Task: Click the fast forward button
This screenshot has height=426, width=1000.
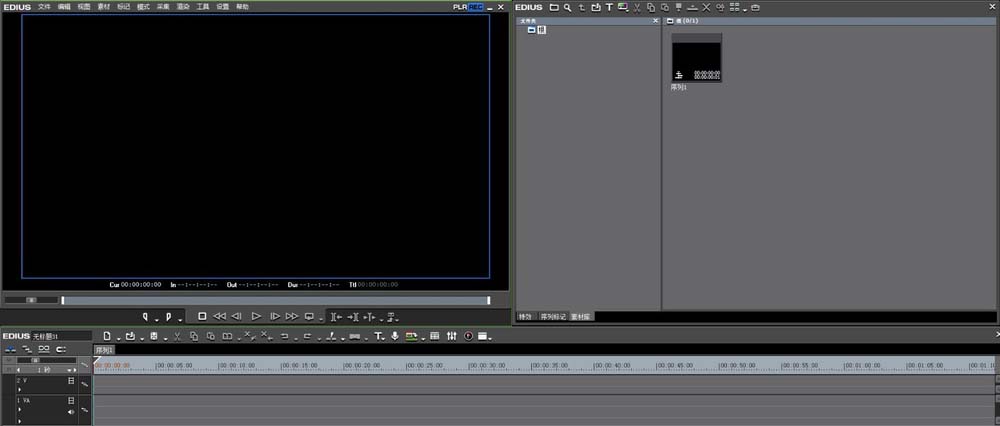Action: pyautogui.click(x=292, y=316)
